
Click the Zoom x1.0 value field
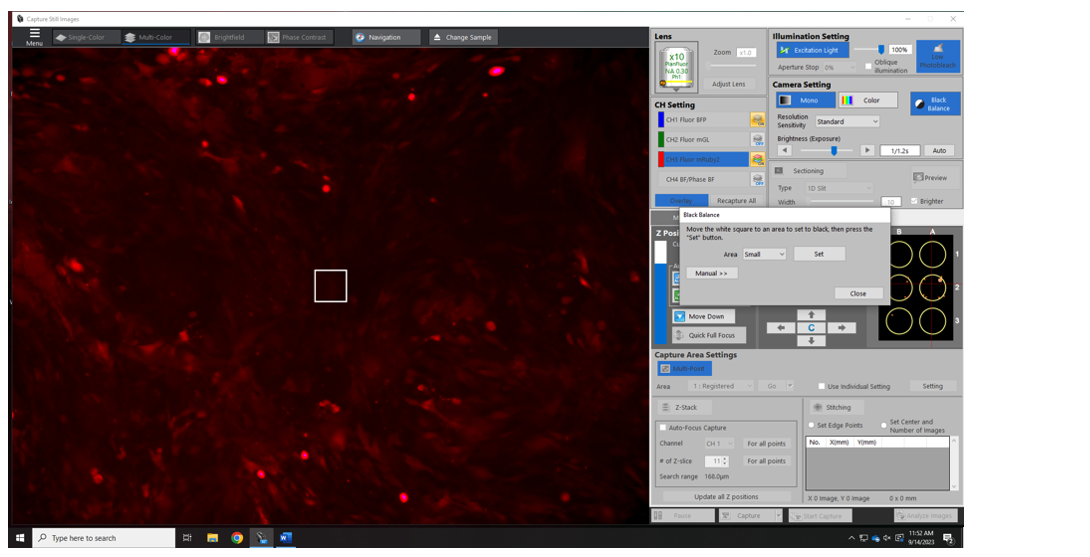(746, 53)
